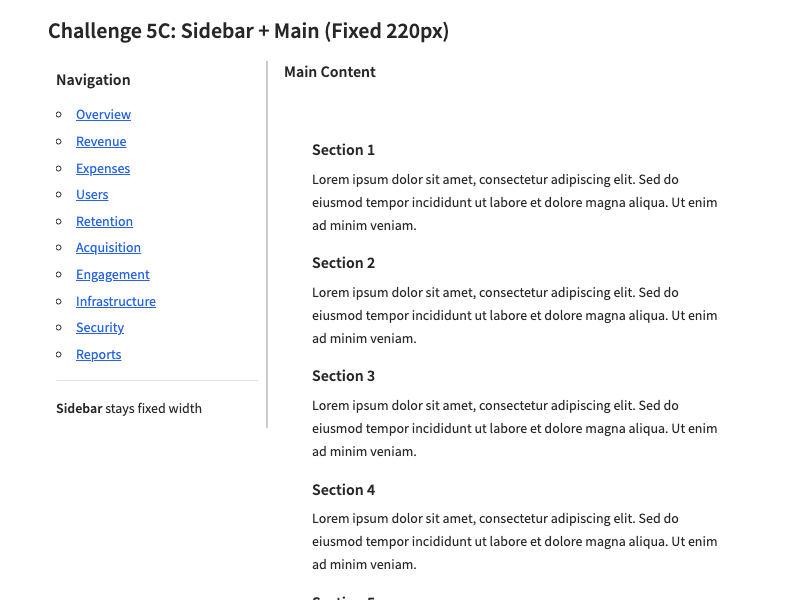
Task: Click the Main Content heading
Action: [x=330, y=72]
